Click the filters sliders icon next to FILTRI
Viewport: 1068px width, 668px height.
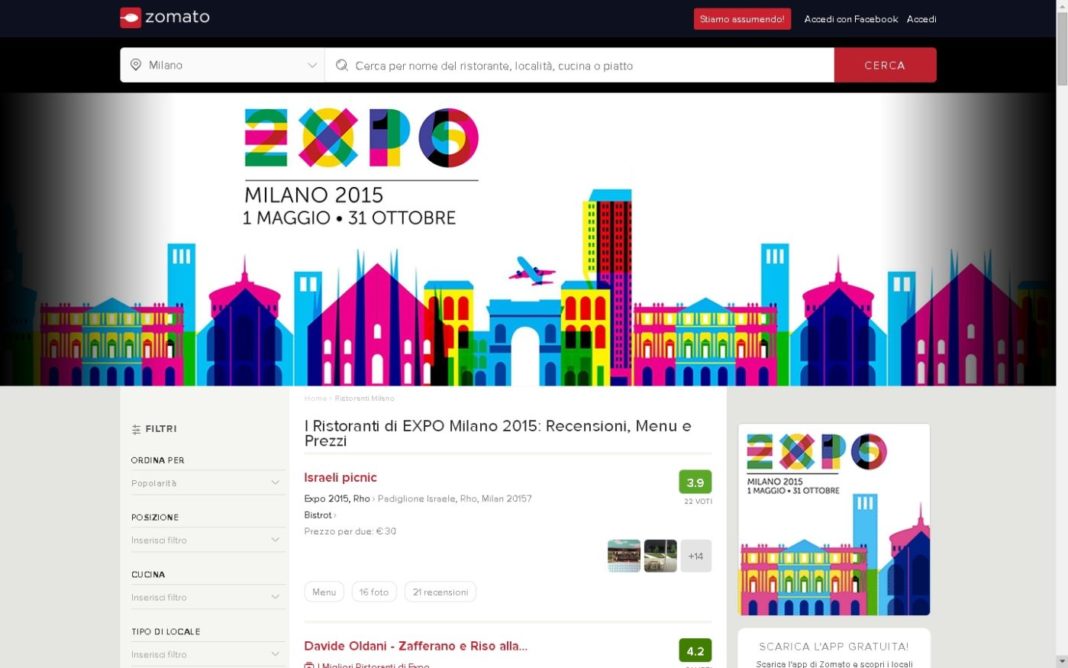tap(136, 429)
